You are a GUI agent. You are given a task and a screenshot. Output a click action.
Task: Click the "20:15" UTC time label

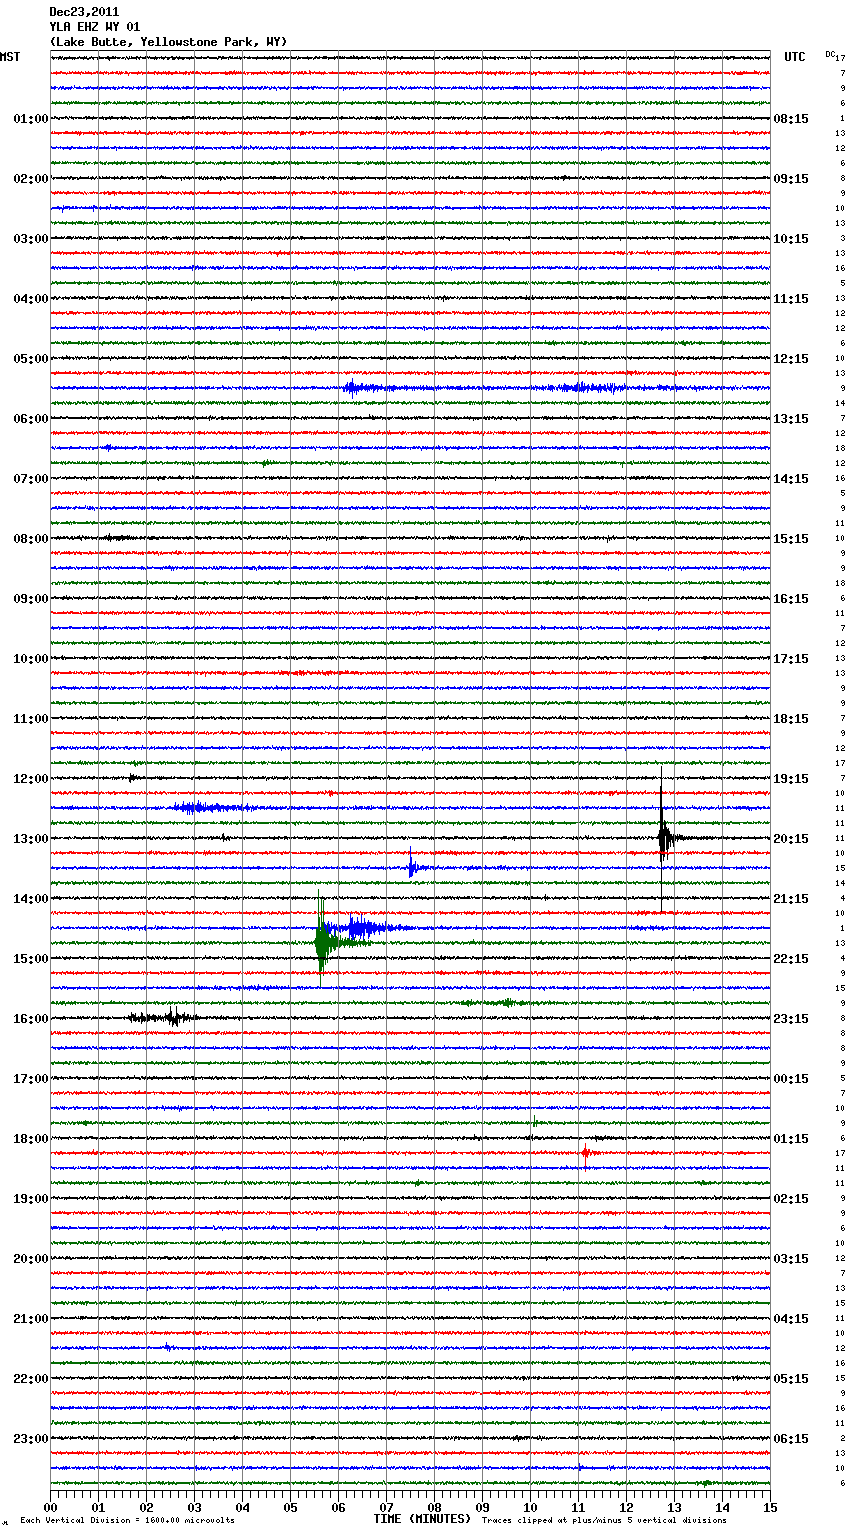[x=791, y=839]
